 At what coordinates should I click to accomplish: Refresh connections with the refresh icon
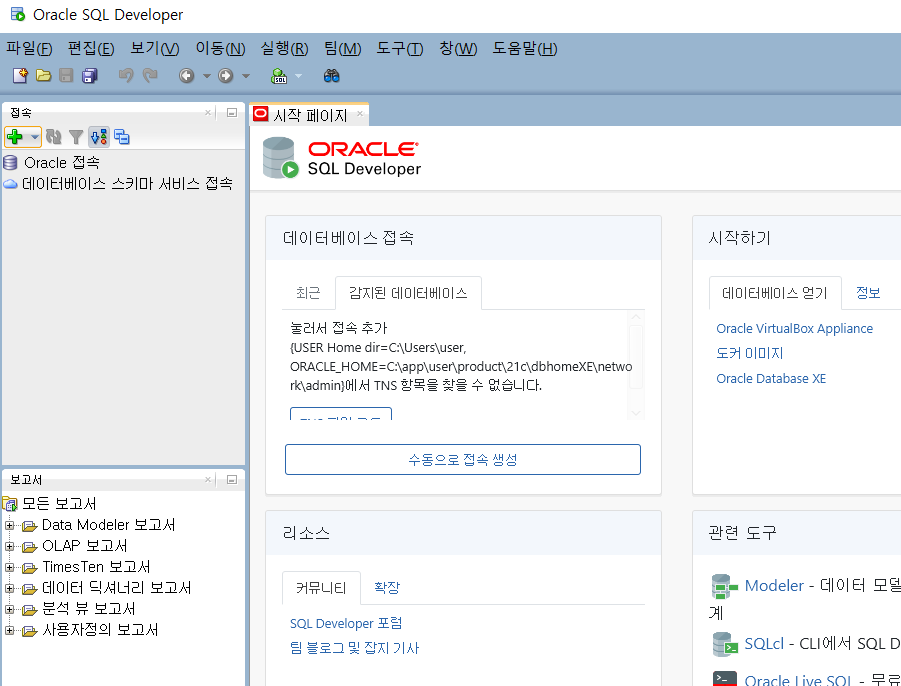pyautogui.click(x=53, y=137)
